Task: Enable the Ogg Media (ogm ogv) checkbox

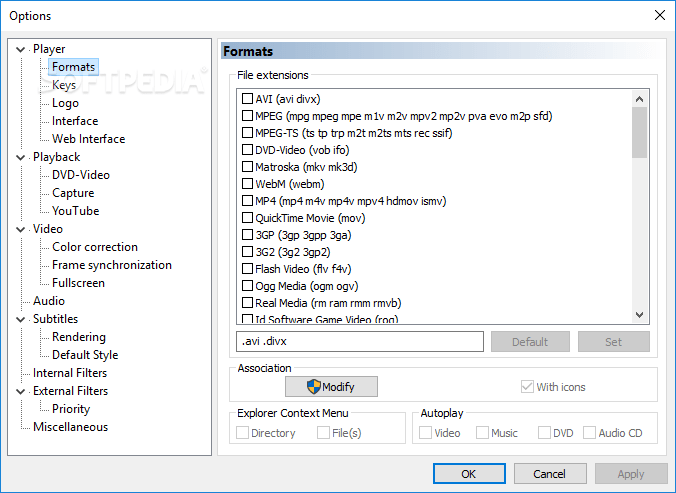Action: (247, 286)
